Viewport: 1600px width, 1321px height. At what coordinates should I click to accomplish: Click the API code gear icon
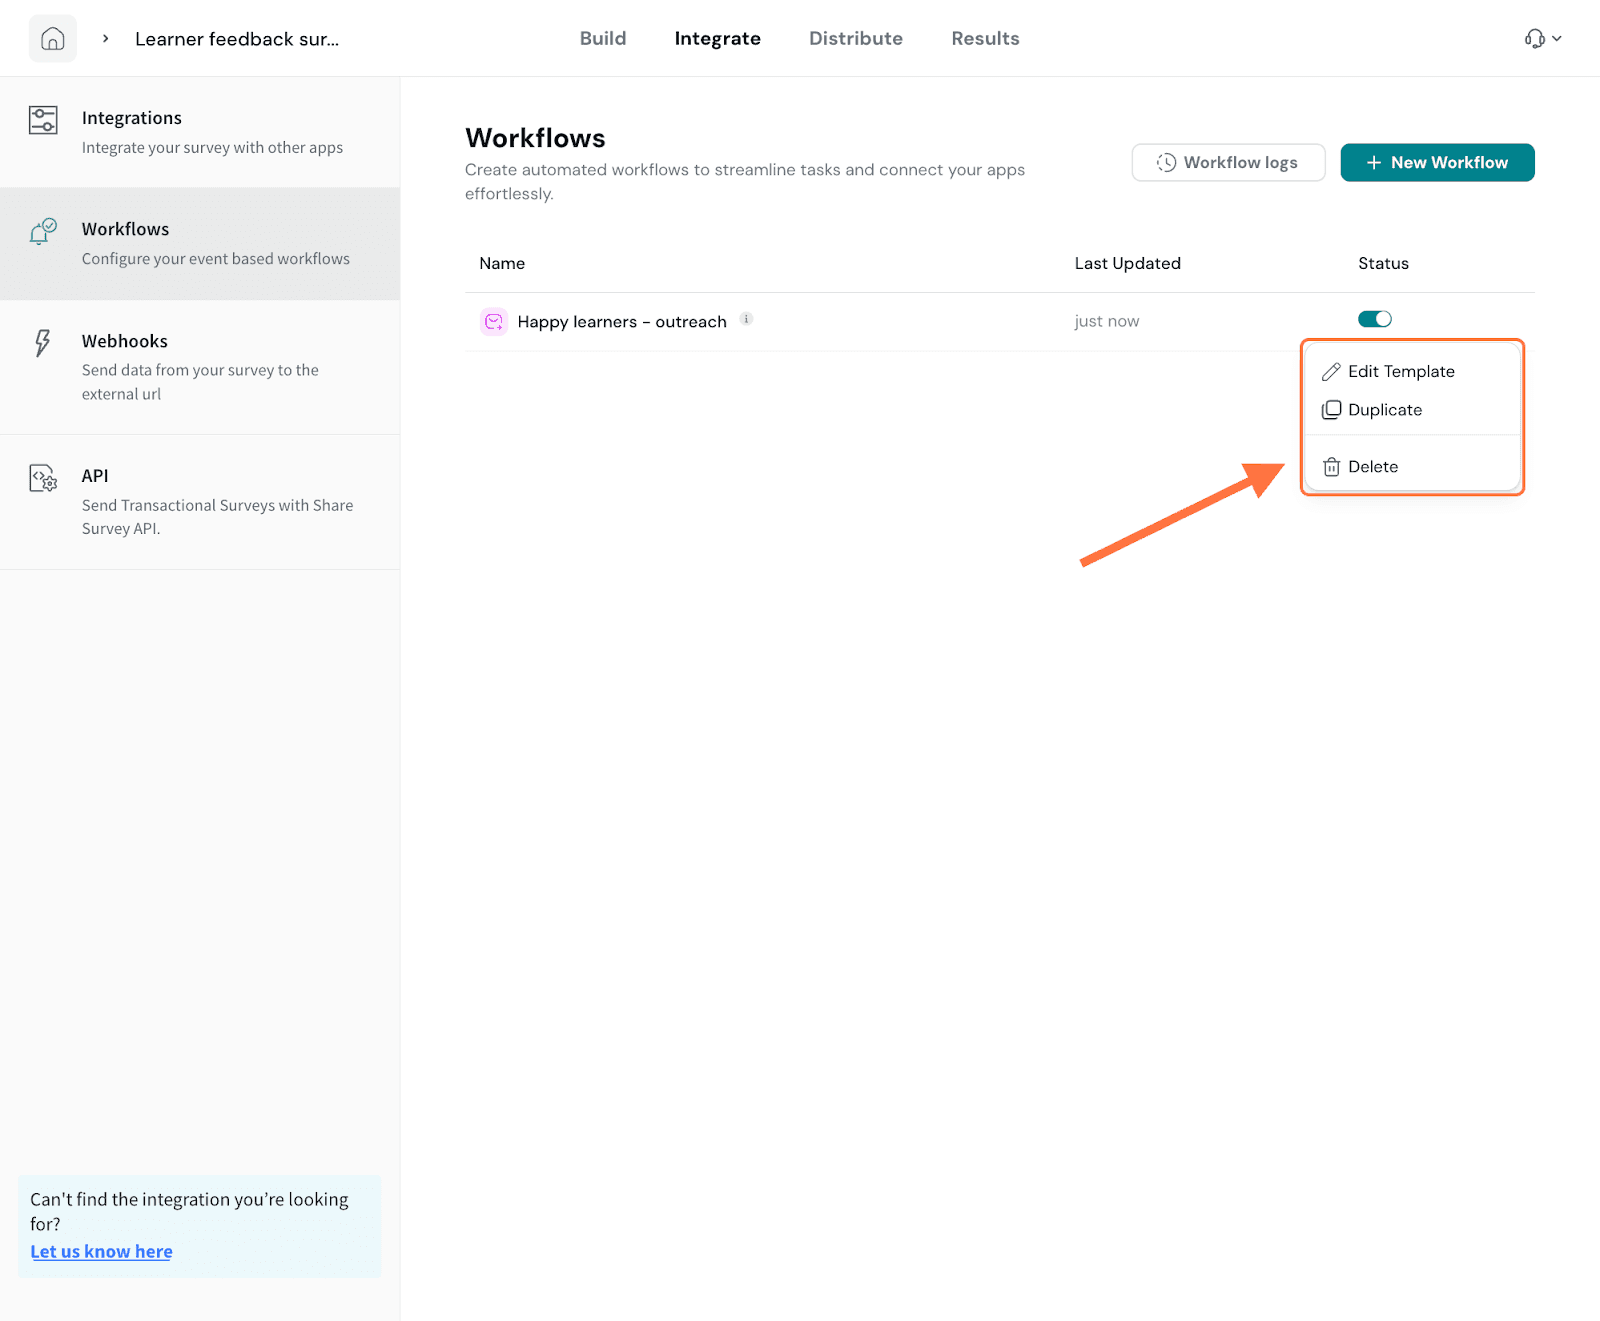point(43,478)
